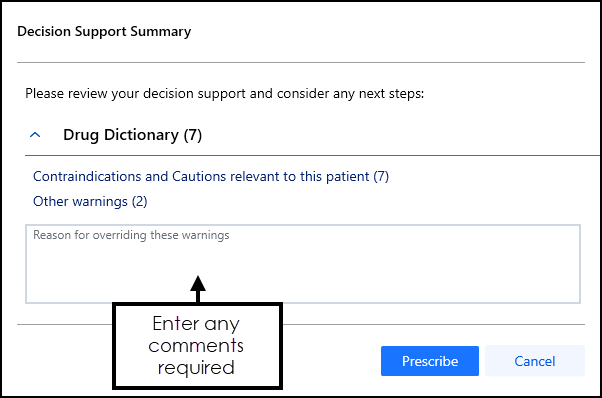Click the blue underline below Drug Dictionary
This screenshot has height=398, width=602.
point(312,155)
